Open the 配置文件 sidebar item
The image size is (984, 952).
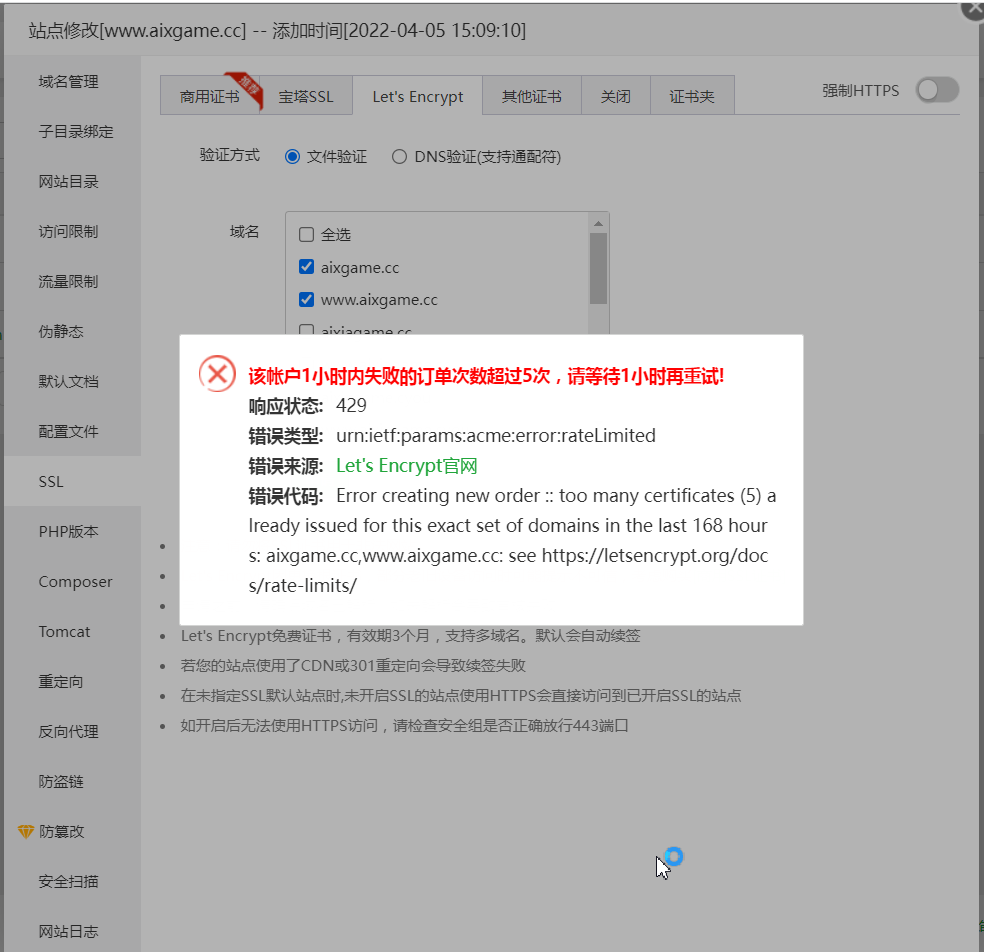(x=68, y=432)
